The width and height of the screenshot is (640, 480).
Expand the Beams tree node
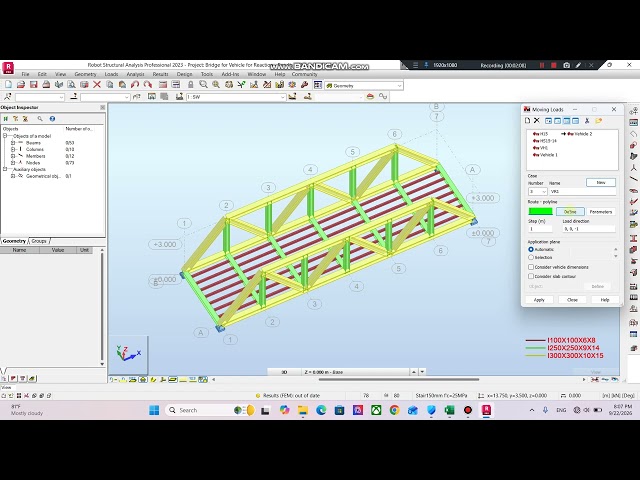pyautogui.click(x=13, y=143)
